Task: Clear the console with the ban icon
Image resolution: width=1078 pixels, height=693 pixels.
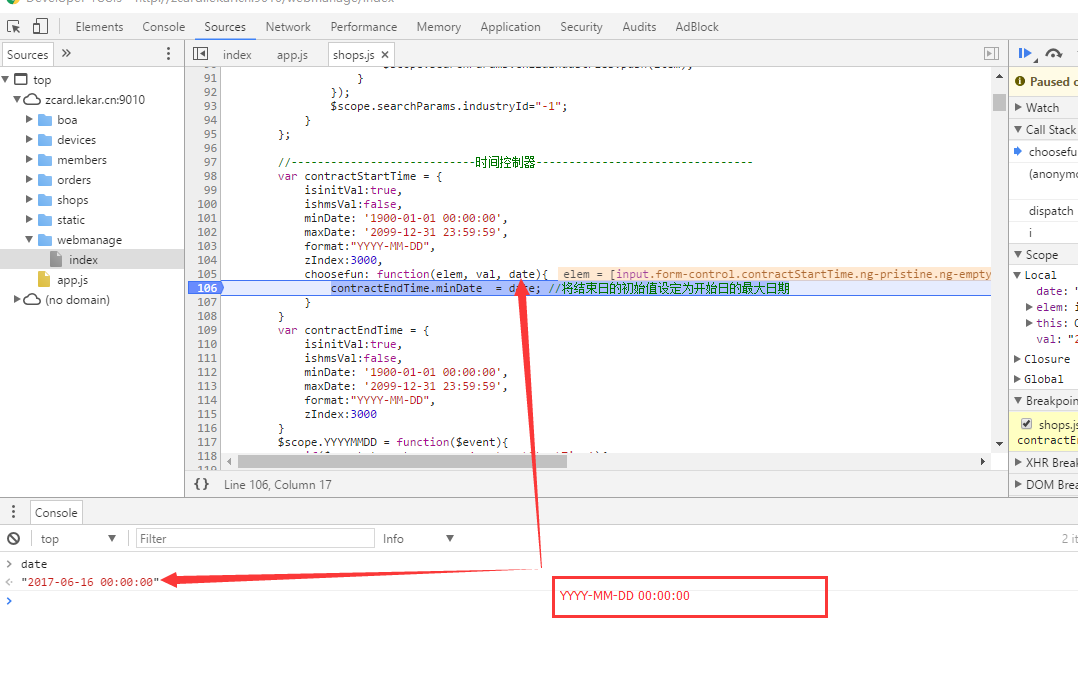Action: pyautogui.click(x=14, y=538)
